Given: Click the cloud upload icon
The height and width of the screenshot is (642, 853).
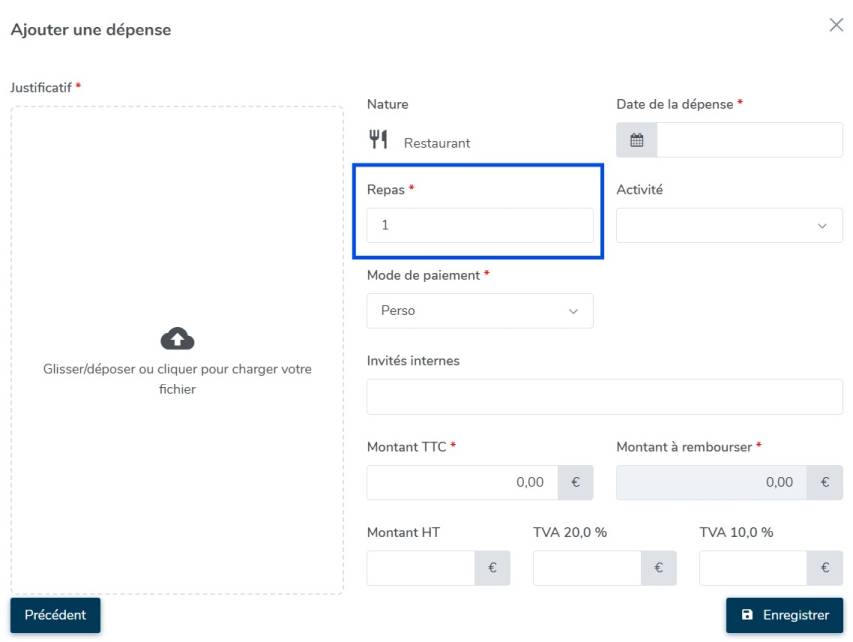Looking at the screenshot, I should [177, 338].
